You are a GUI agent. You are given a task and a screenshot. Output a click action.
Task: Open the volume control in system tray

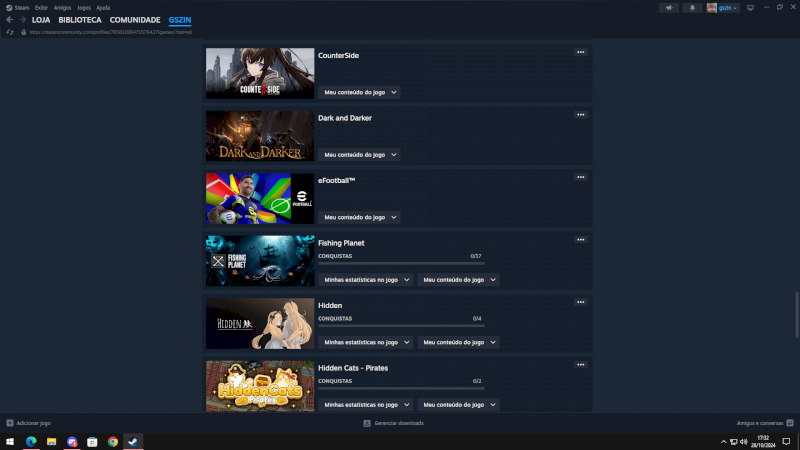744,442
